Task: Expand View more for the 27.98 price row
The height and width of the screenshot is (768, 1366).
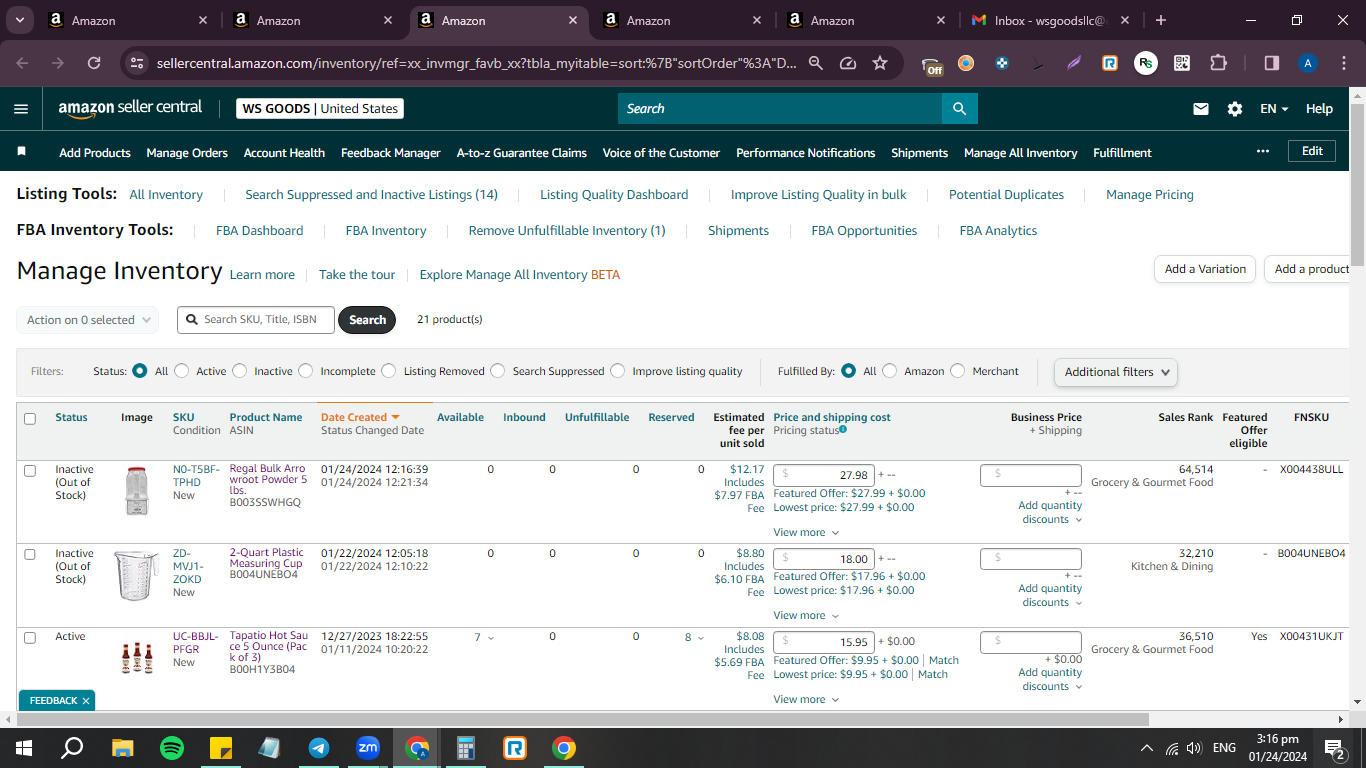Action: pyautogui.click(x=806, y=533)
